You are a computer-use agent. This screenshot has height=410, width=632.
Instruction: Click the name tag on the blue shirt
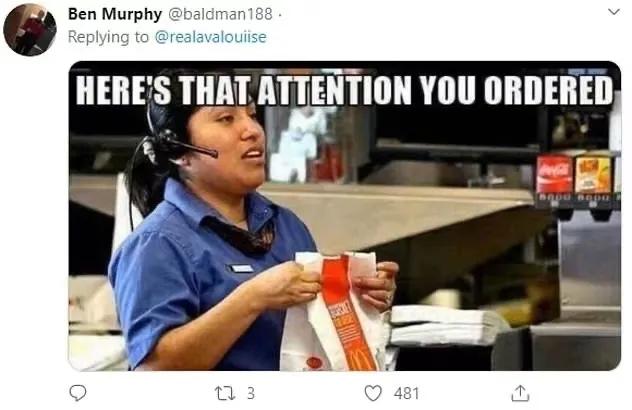tap(242, 268)
